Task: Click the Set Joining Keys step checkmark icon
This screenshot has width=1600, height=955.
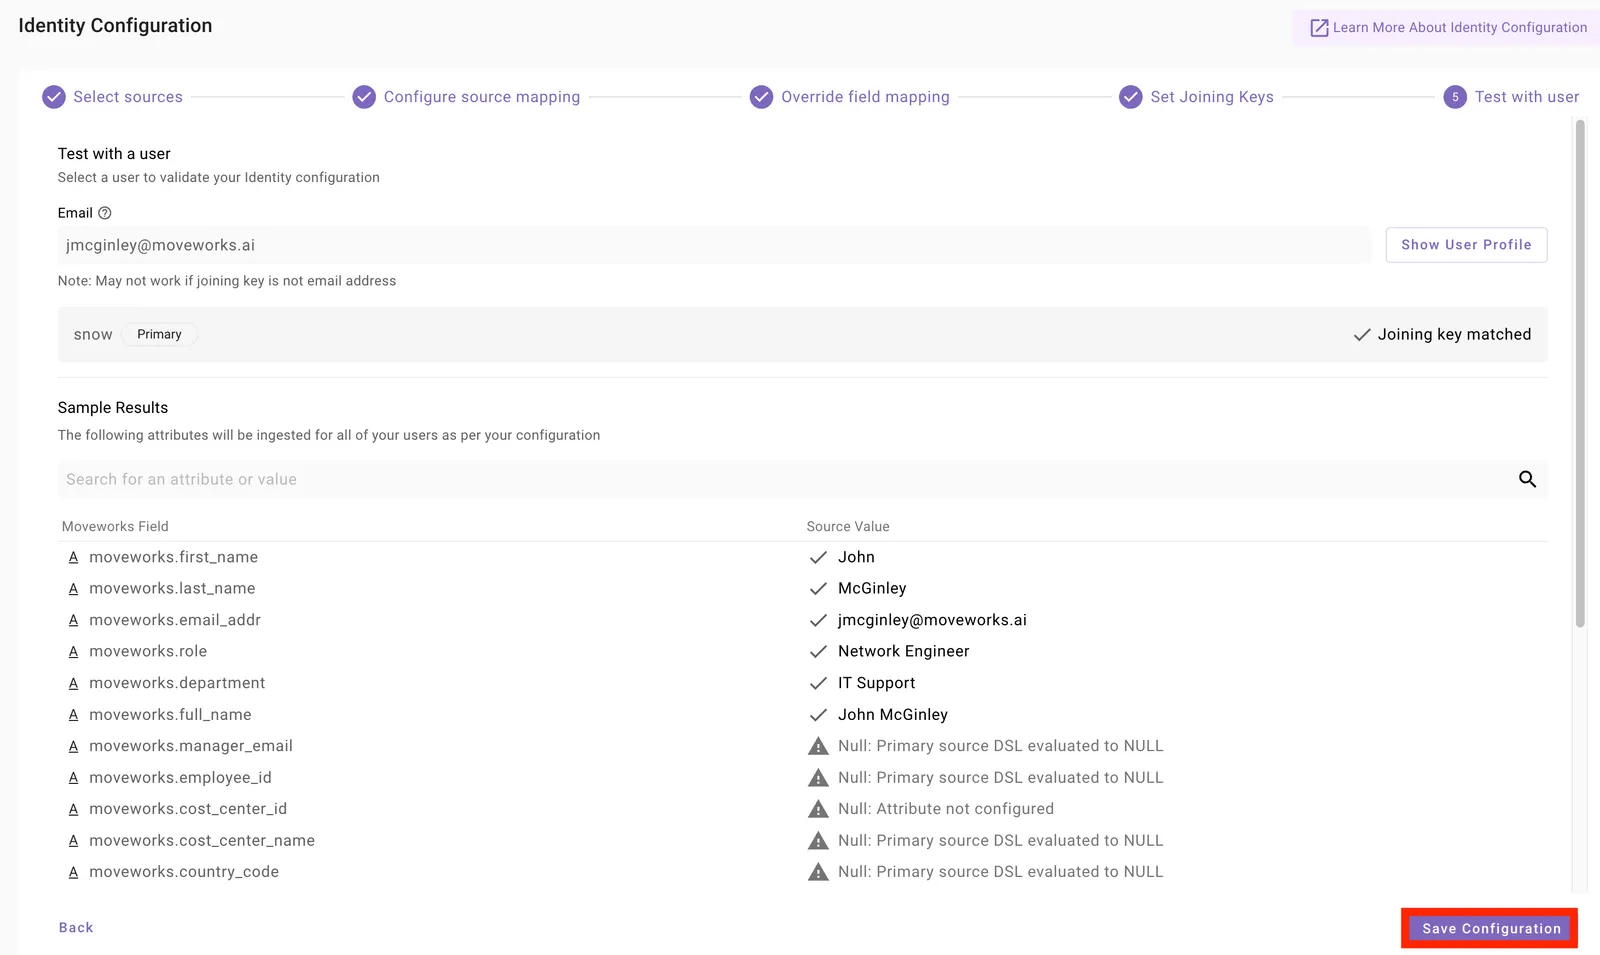Action: (1131, 97)
